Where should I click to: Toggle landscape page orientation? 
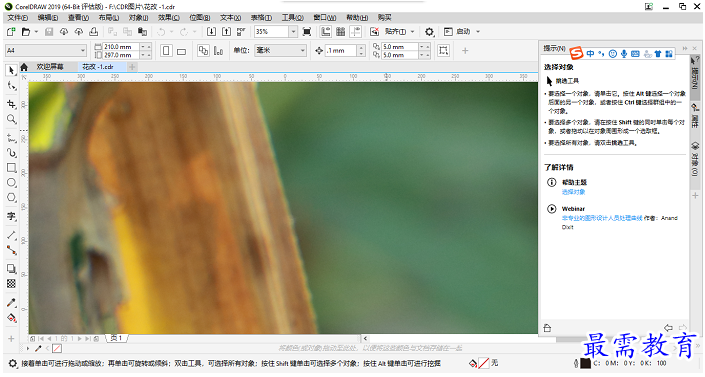coord(181,51)
